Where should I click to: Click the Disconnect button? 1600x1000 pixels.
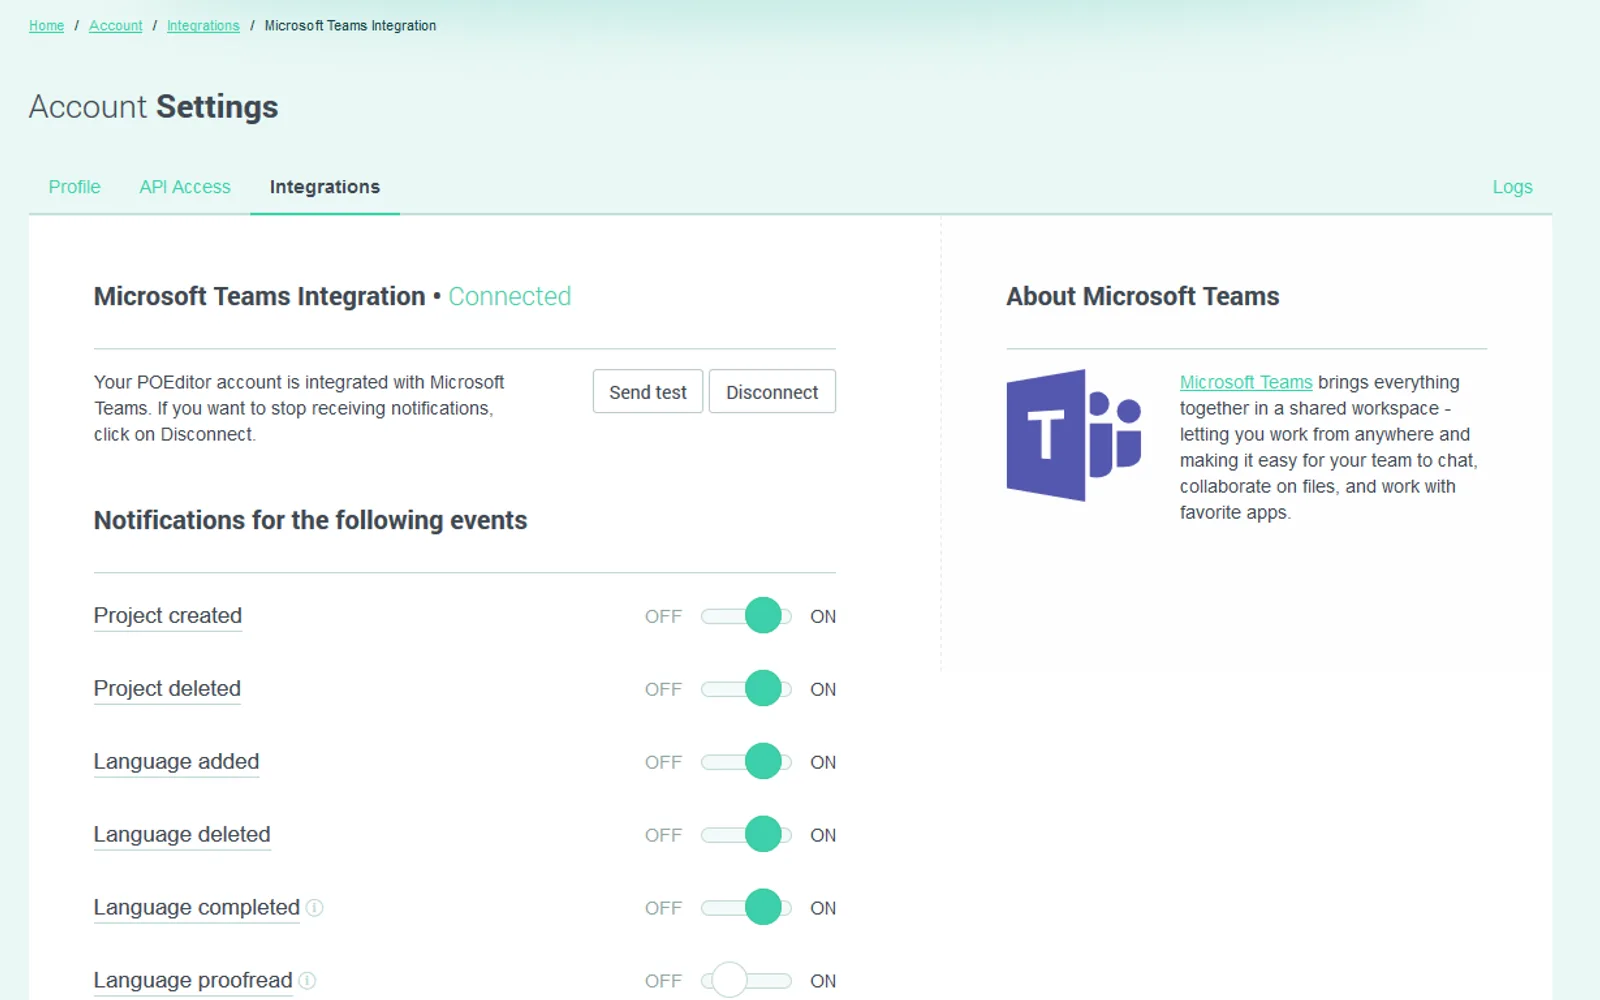coord(772,392)
